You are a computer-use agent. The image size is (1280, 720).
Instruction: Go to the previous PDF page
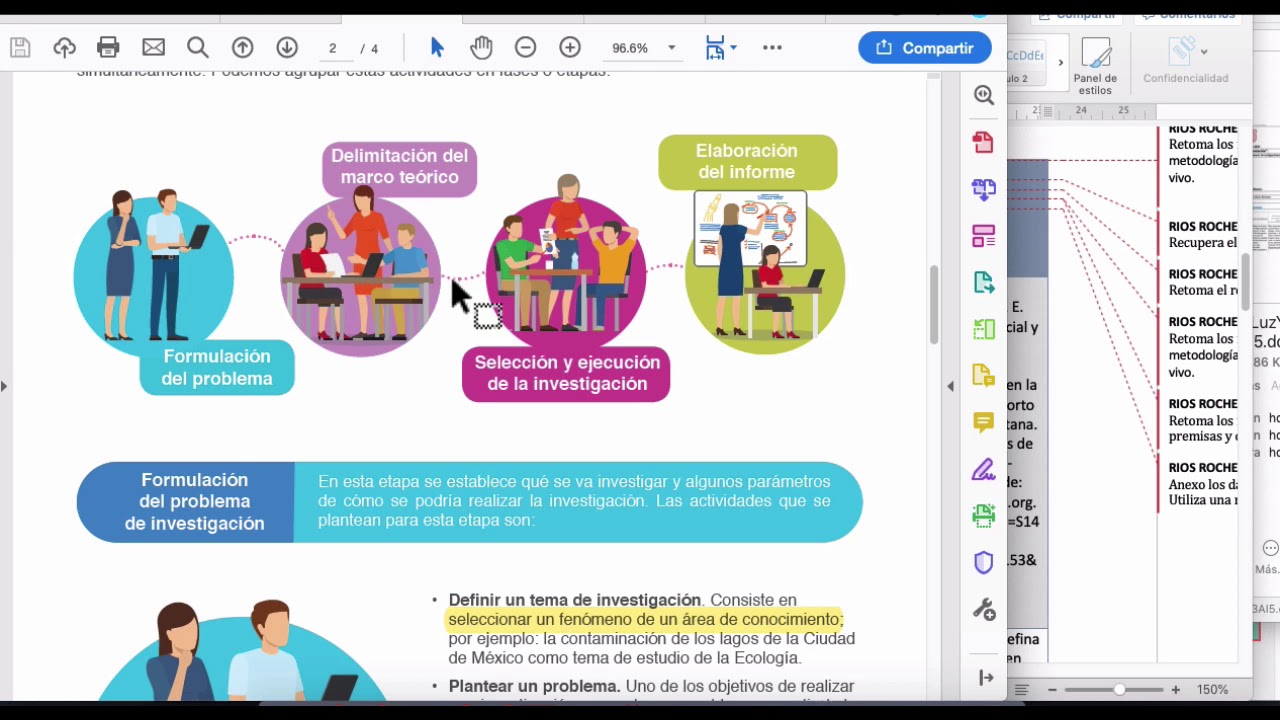242,47
